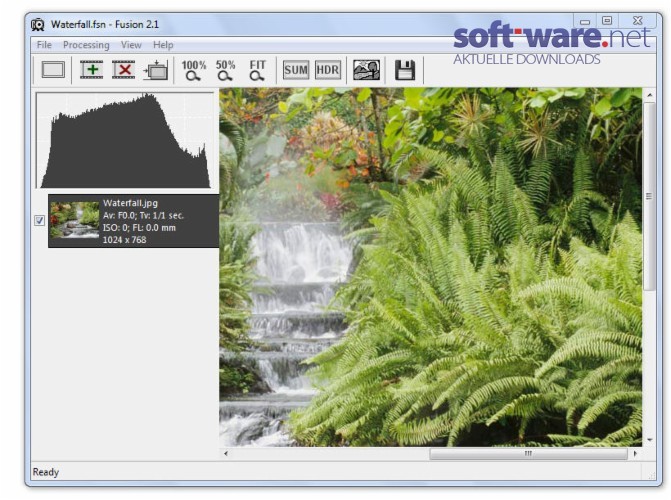Zoom to 50% using the magnifier icon
671x500 pixels.
(x=225, y=70)
